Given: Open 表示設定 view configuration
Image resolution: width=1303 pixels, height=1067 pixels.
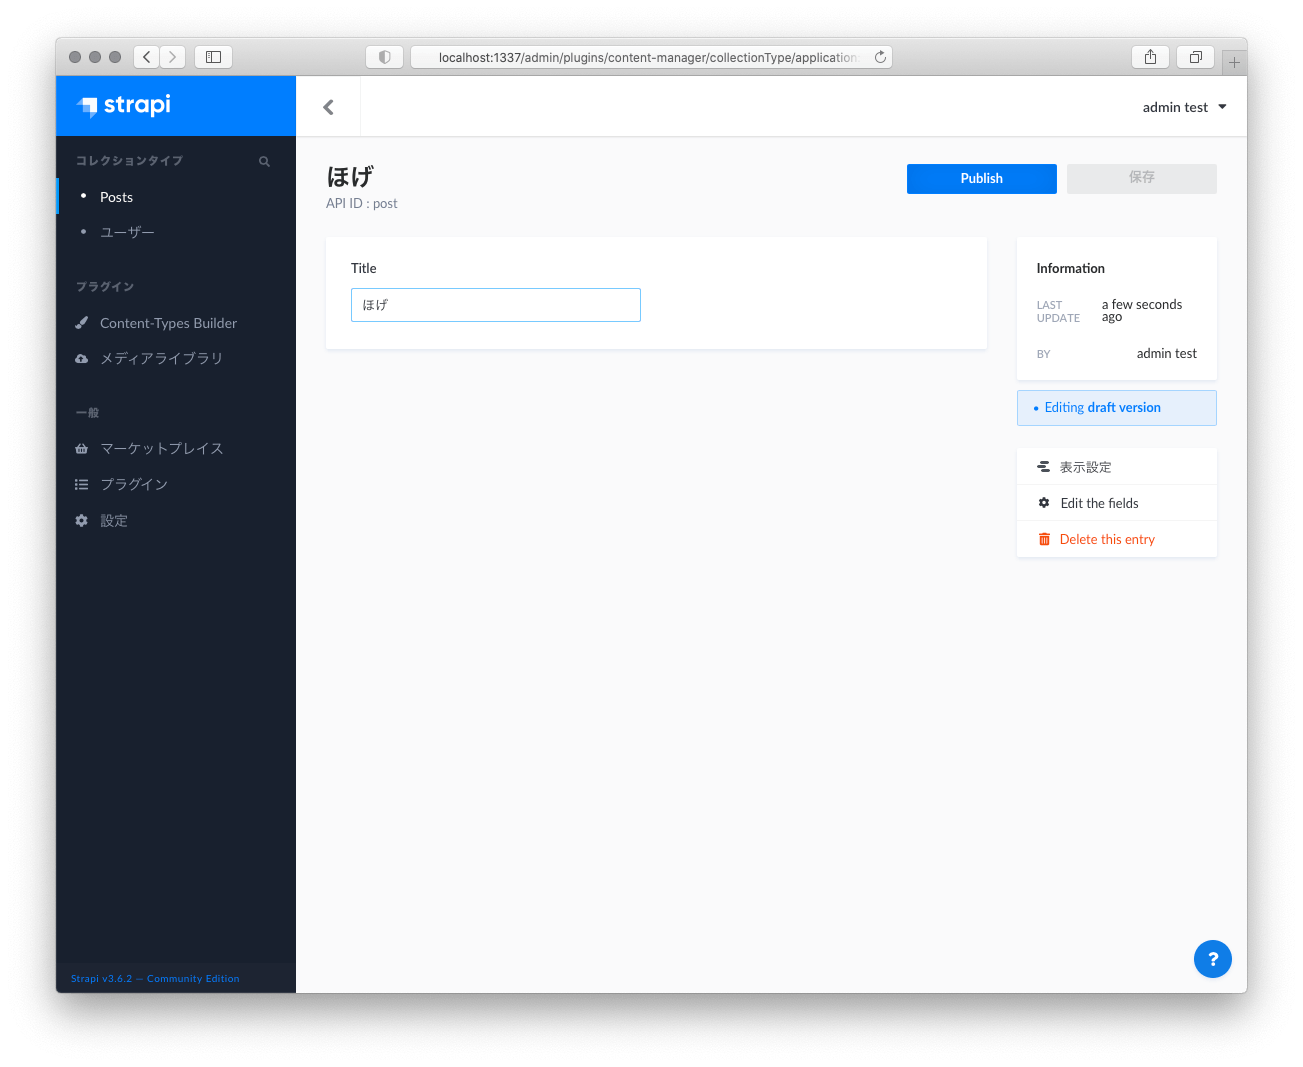Looking at the screenshot, I should pyautogui.click(x=1116, y=467).
